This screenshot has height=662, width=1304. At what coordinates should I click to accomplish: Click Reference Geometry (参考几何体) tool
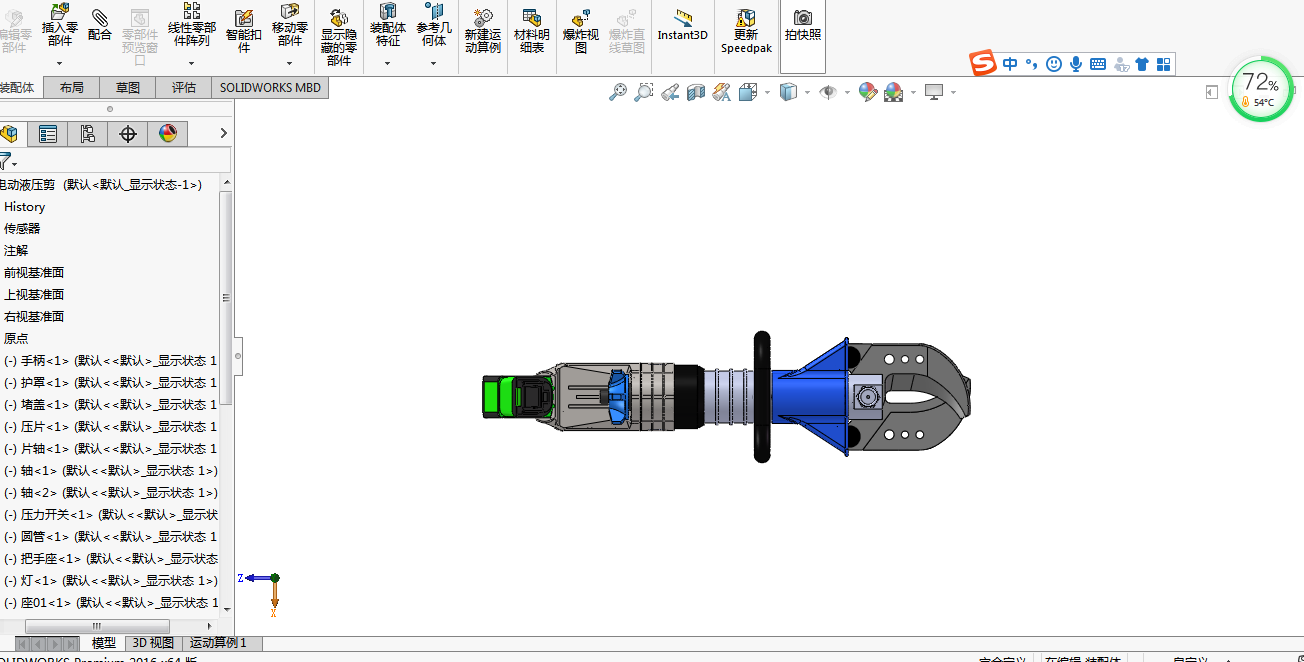pos(434,26)
